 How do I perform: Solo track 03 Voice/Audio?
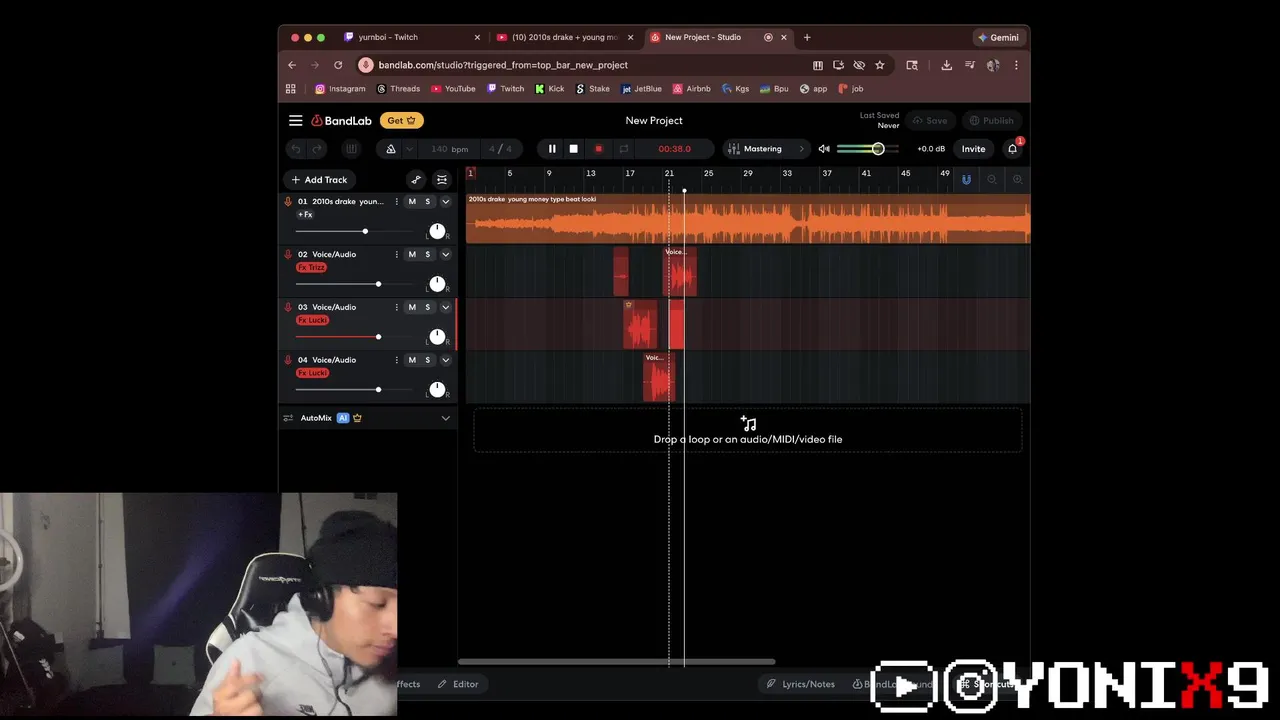click(427, 308)
